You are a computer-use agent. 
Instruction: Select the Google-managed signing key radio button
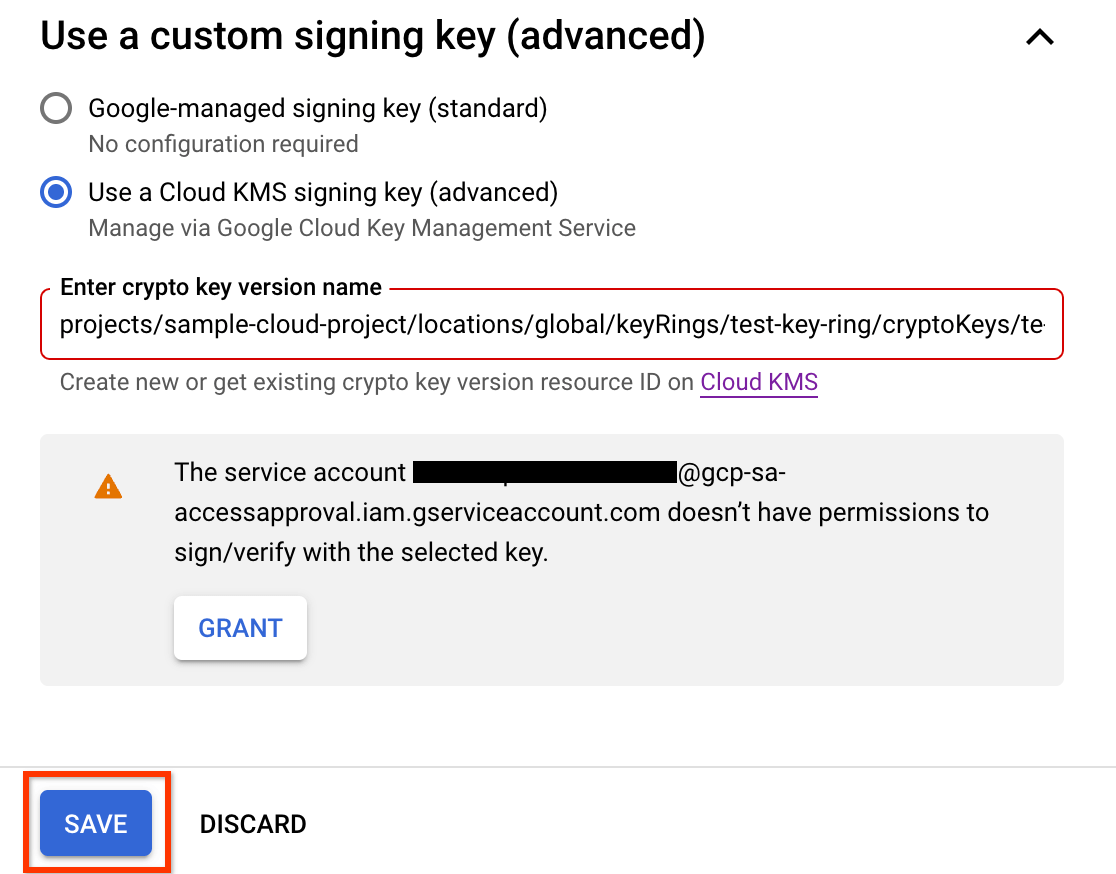(x=56, y=108)
